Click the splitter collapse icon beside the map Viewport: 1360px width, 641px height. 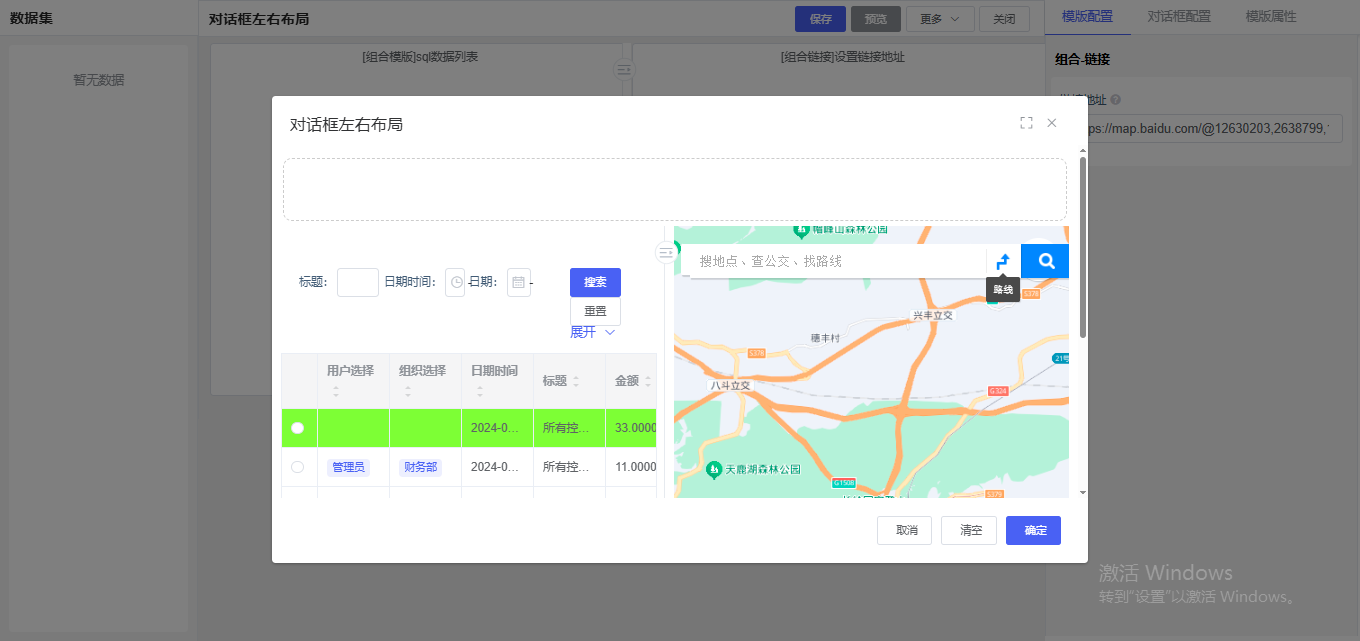point(665,253)
